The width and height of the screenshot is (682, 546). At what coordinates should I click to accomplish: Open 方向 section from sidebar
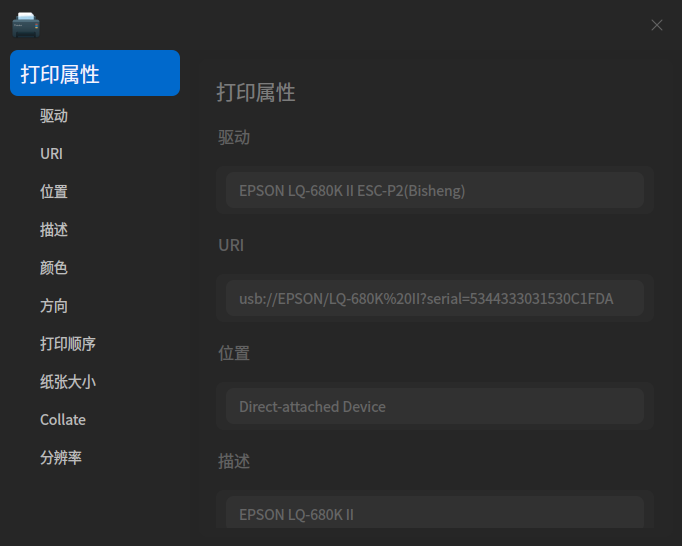click(x=54, y=306)
